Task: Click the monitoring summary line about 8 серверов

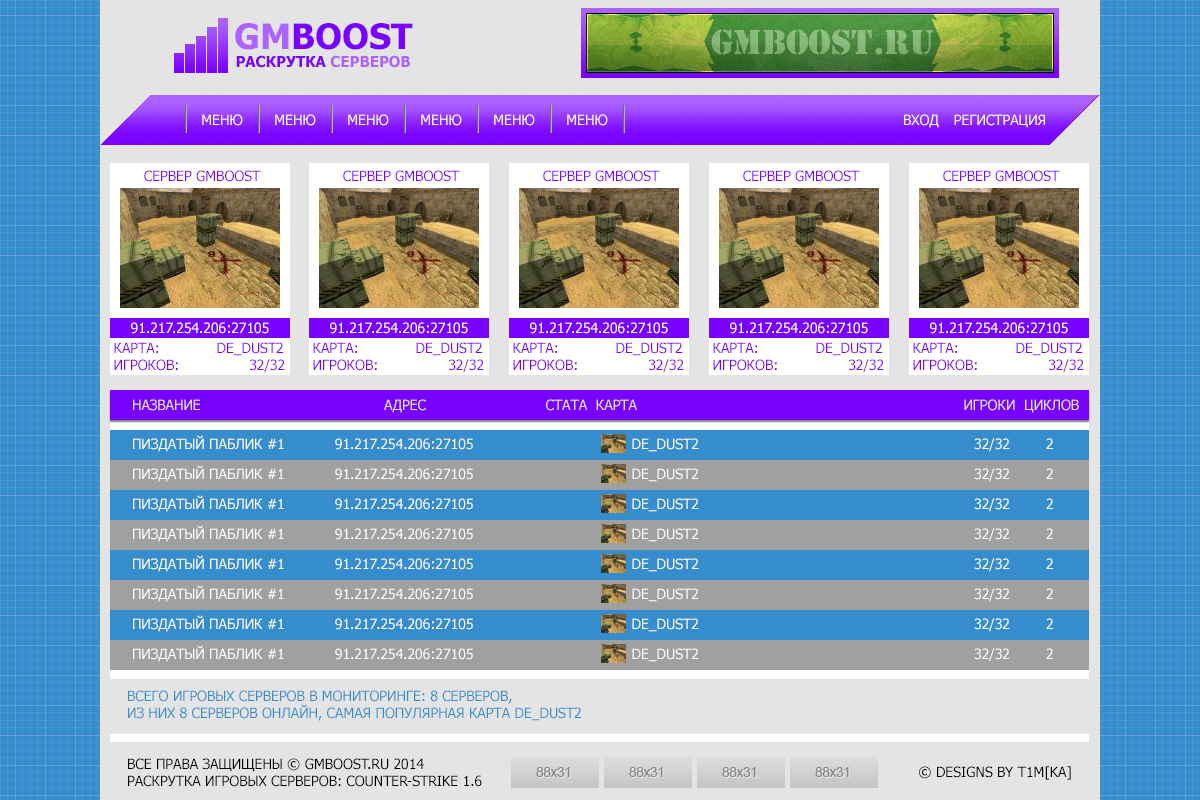Action: [319, 695]
